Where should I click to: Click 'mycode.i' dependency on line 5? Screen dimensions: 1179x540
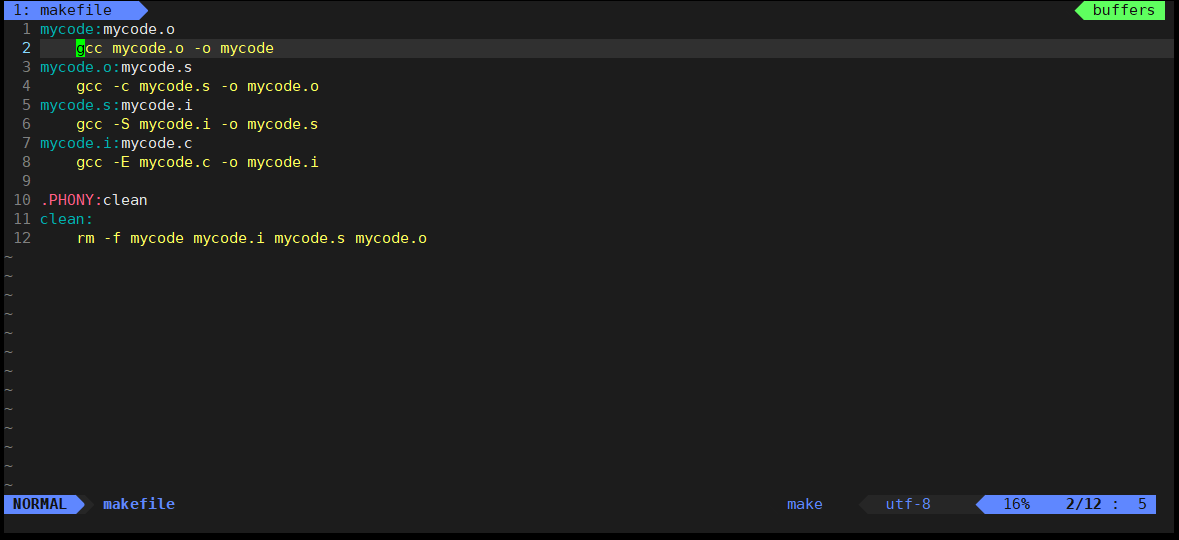[x=157, y=105]
